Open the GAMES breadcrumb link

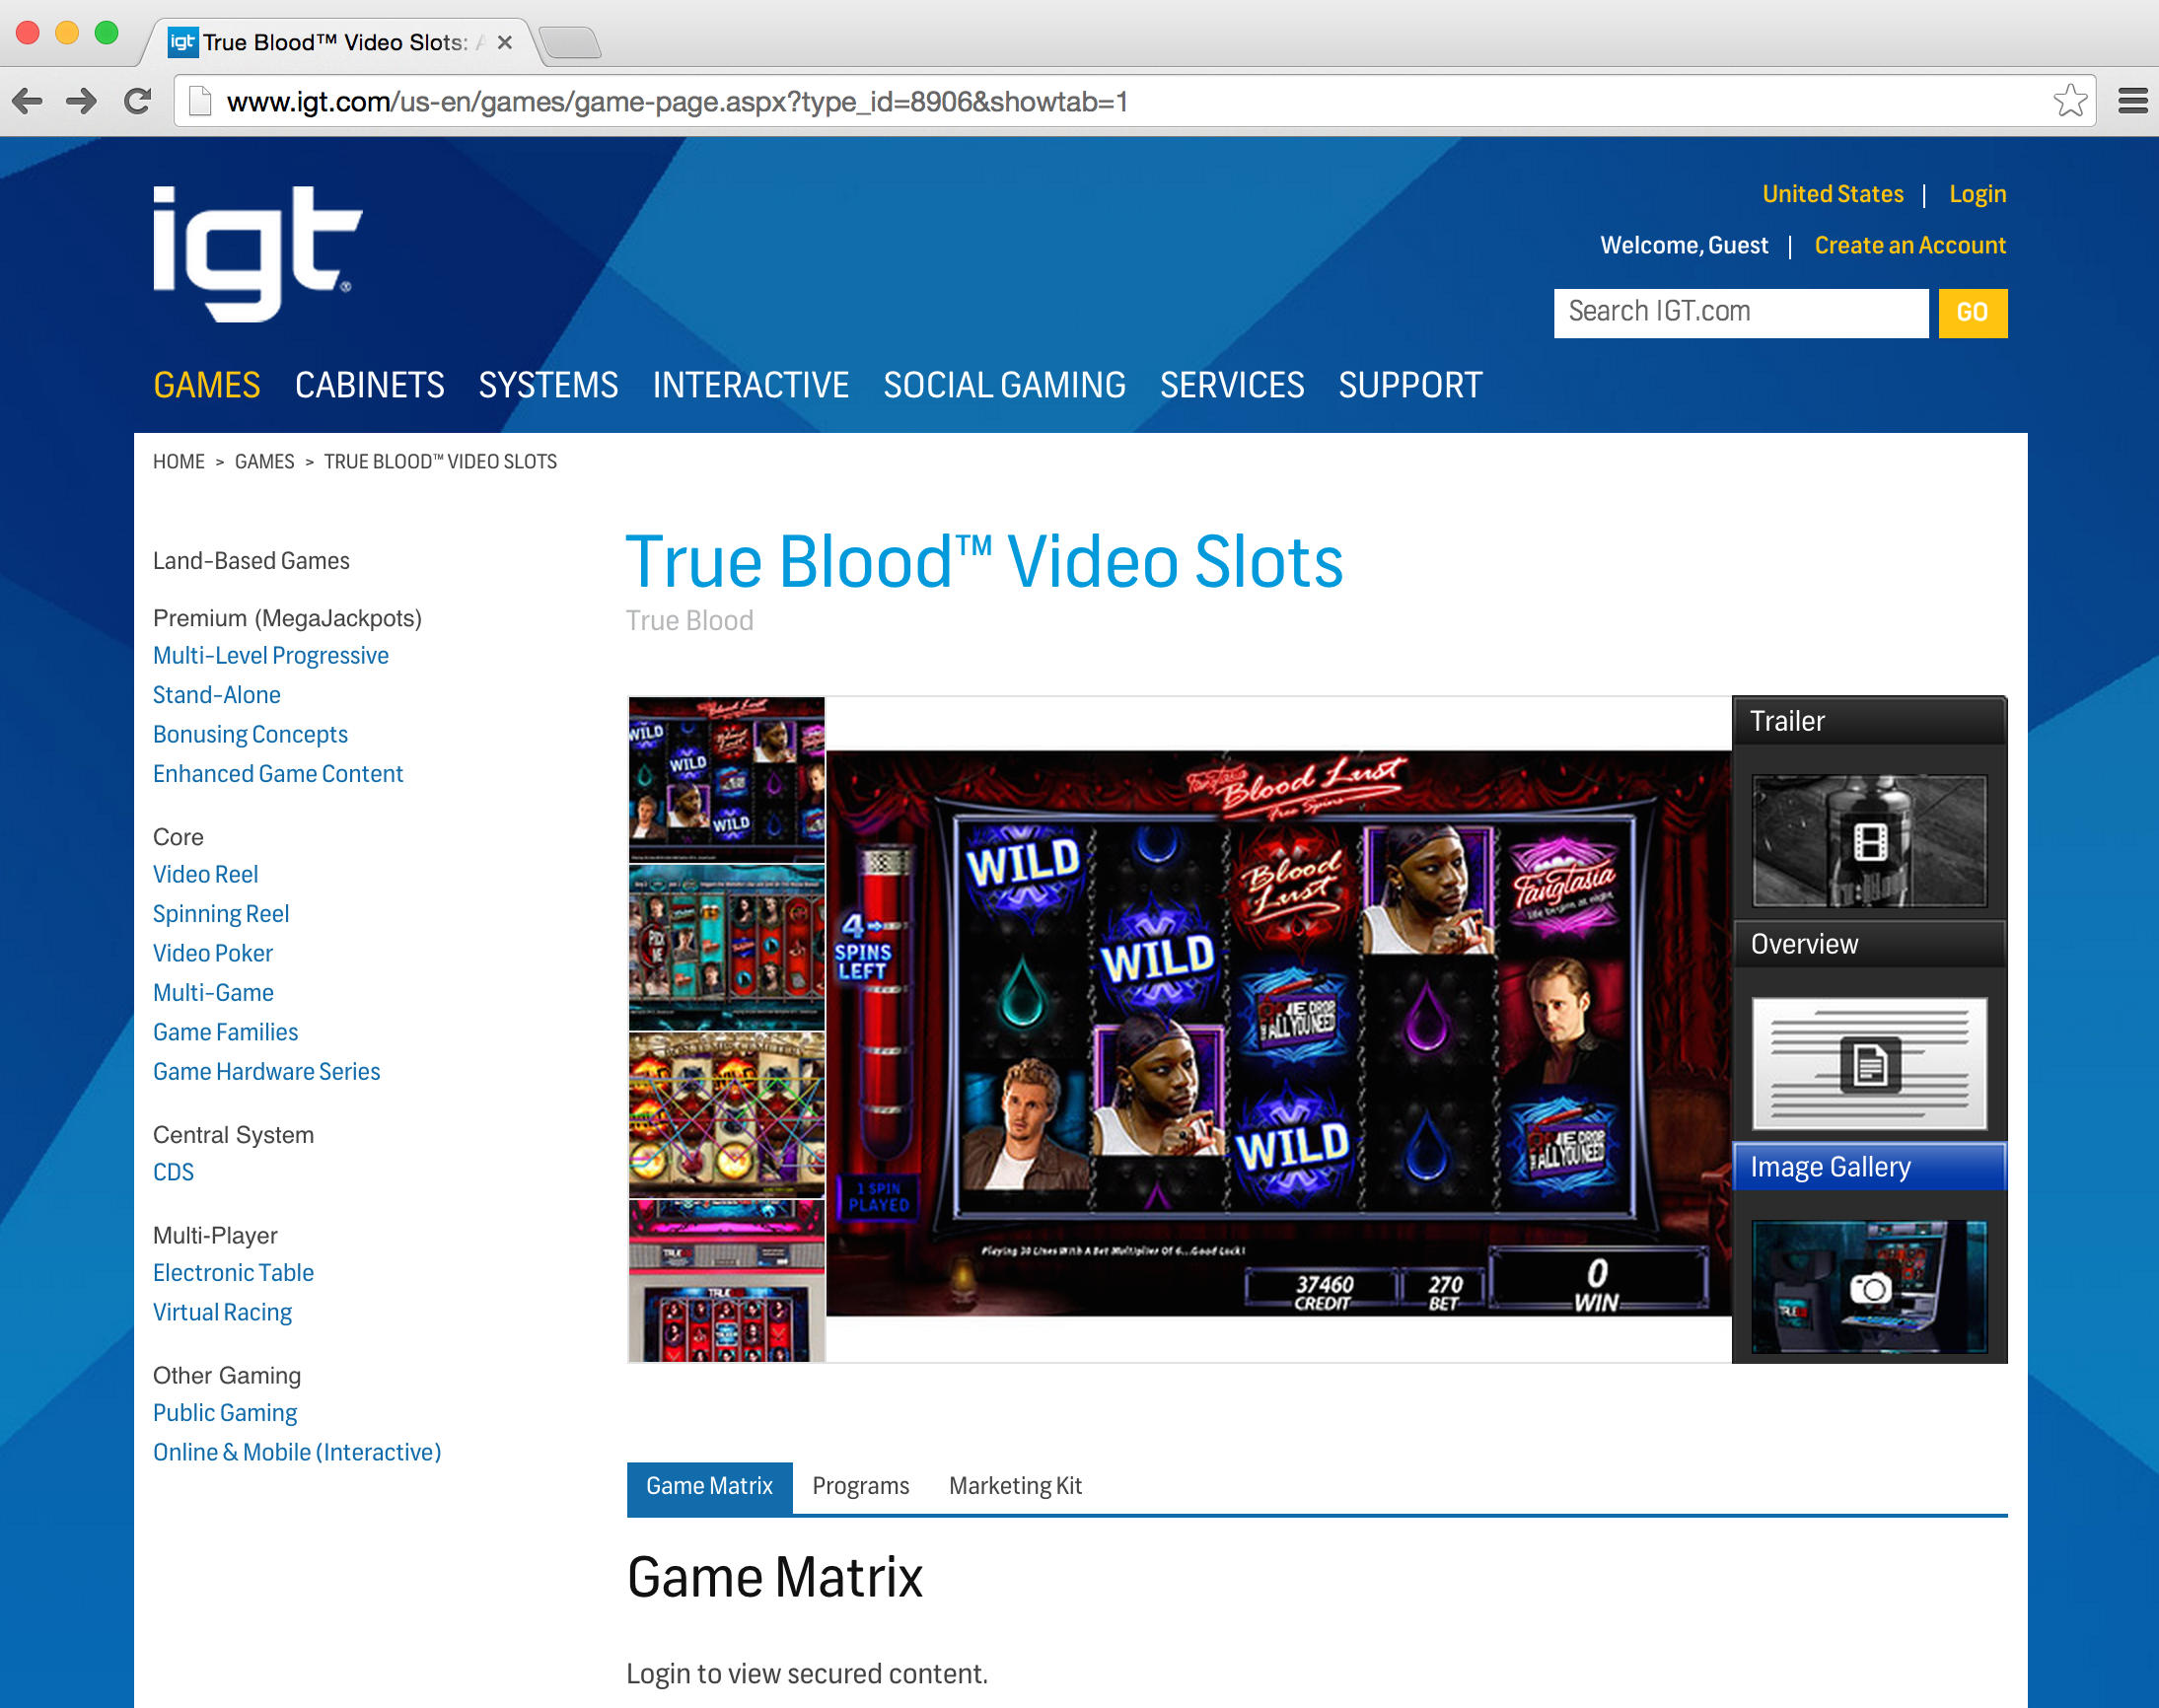tap(263, 461)
